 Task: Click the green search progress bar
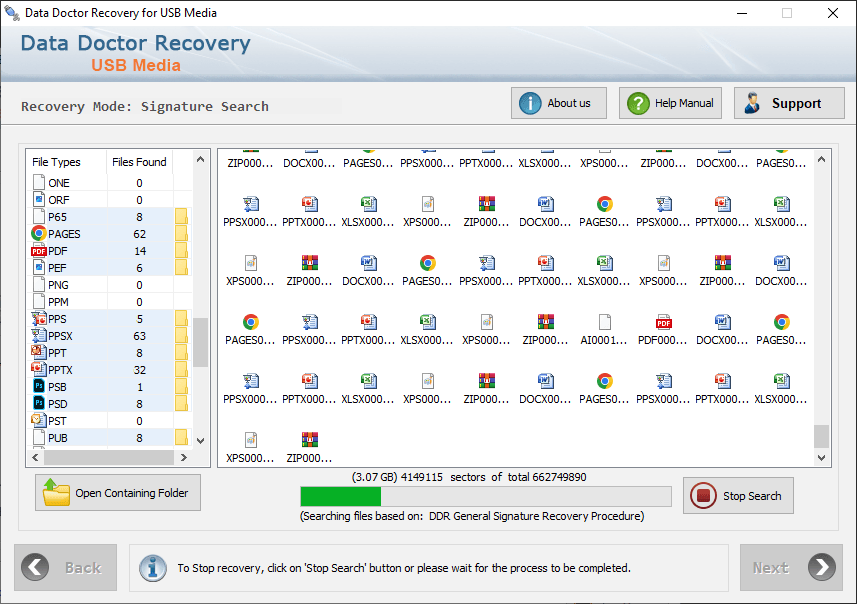(341, 496)
